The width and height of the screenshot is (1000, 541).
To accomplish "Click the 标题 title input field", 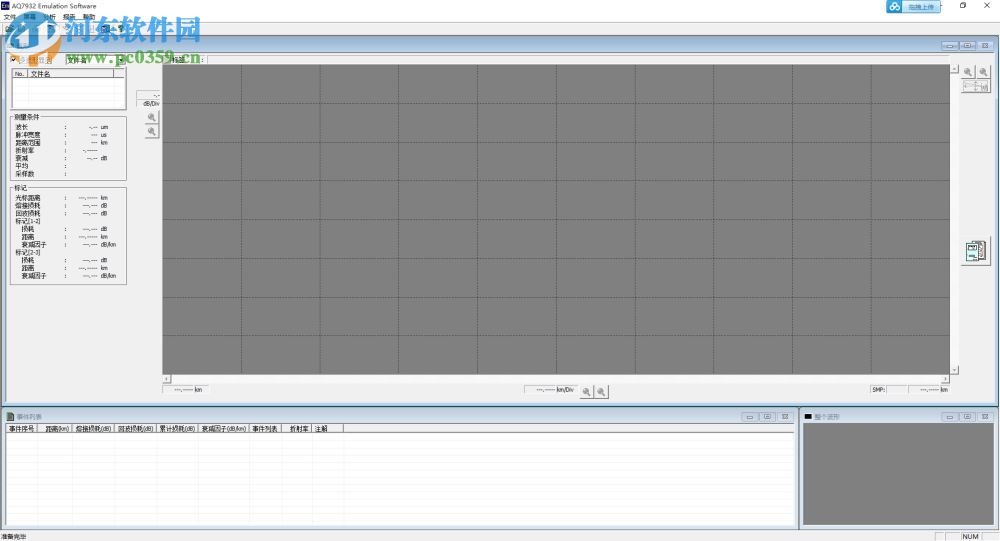I will coord(577,59).
